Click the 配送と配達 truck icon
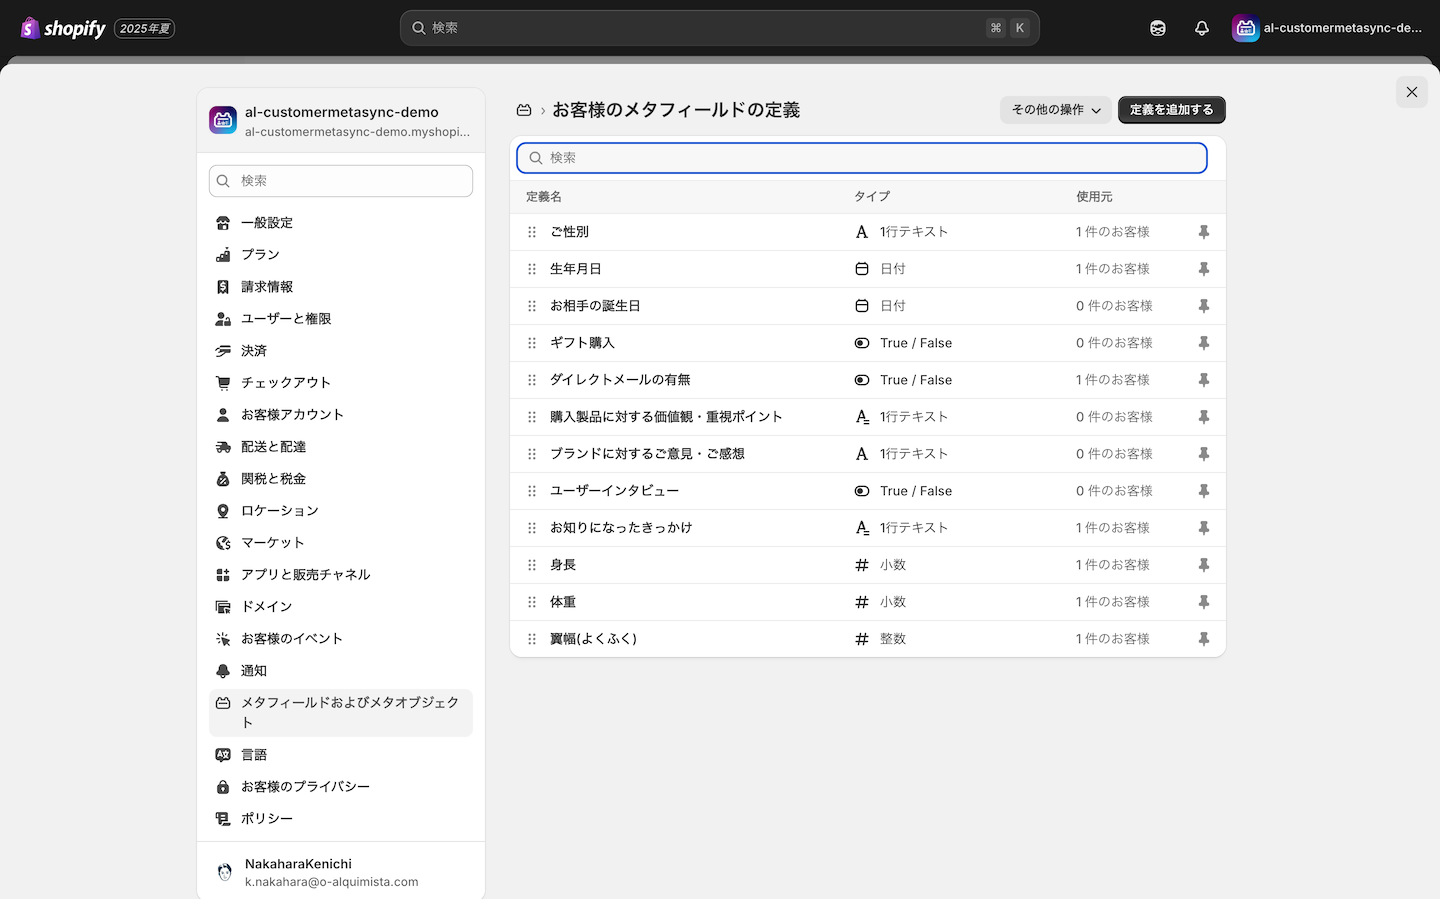This screenshot has width=1440, height=899. (223, 447)
